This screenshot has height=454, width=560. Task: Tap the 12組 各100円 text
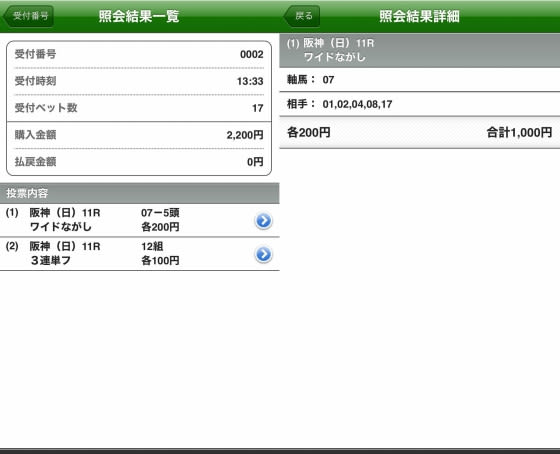[x=160, y=254]
